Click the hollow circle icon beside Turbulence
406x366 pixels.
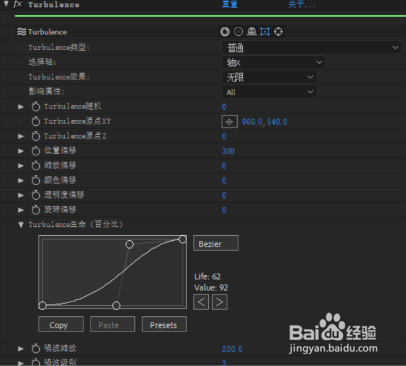[238, 32]
